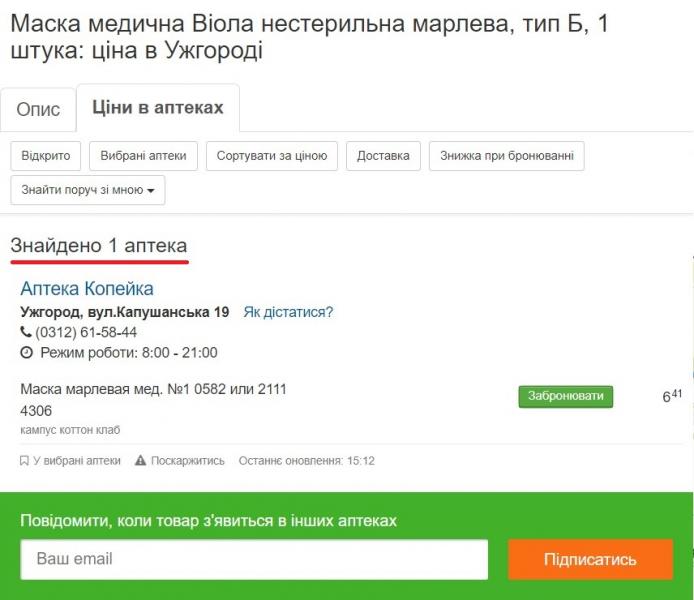Click the Підписатись button
Image resolution: width=694 pixels, height=600 pixels.
pyautogui.click(x=590, y=559)
